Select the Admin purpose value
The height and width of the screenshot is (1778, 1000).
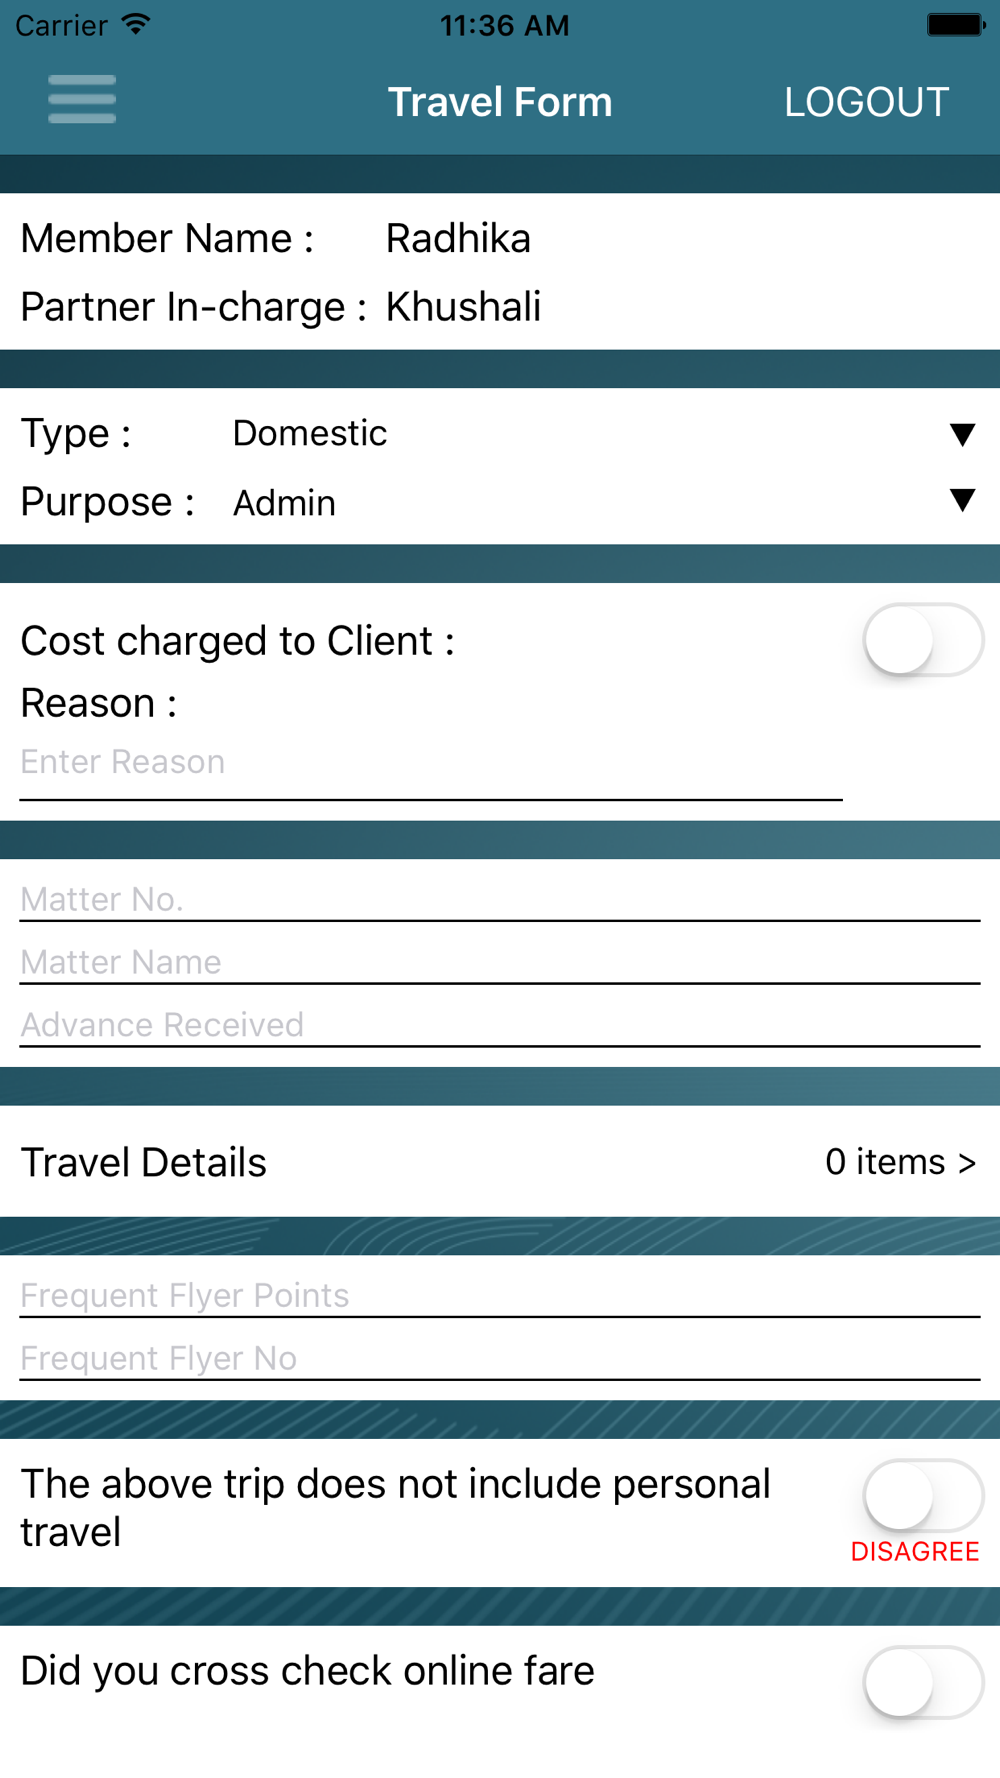click(285, 503)
